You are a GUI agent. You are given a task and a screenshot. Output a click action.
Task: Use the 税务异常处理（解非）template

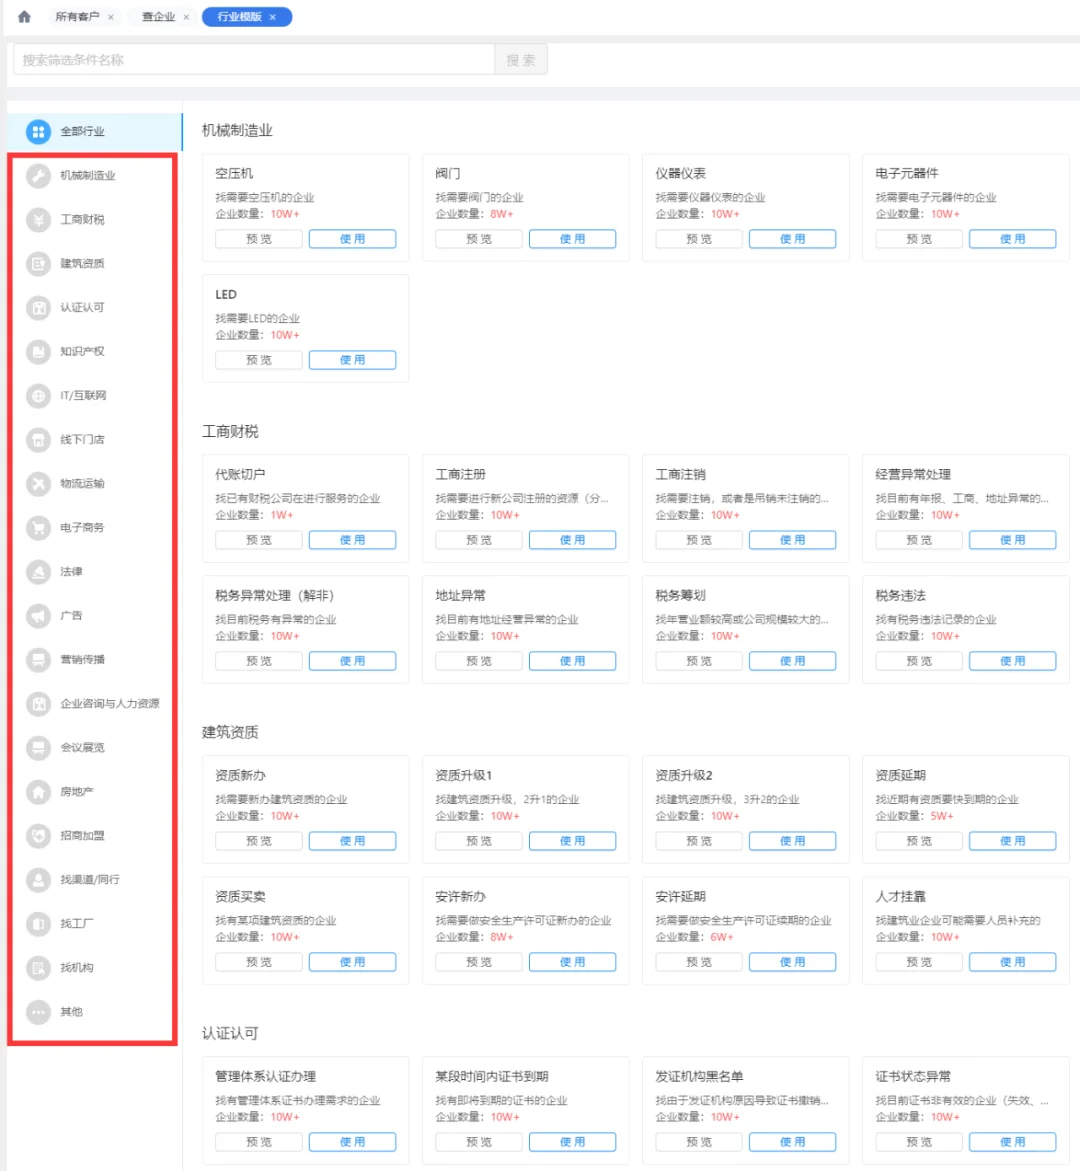[x=353, y=661]
